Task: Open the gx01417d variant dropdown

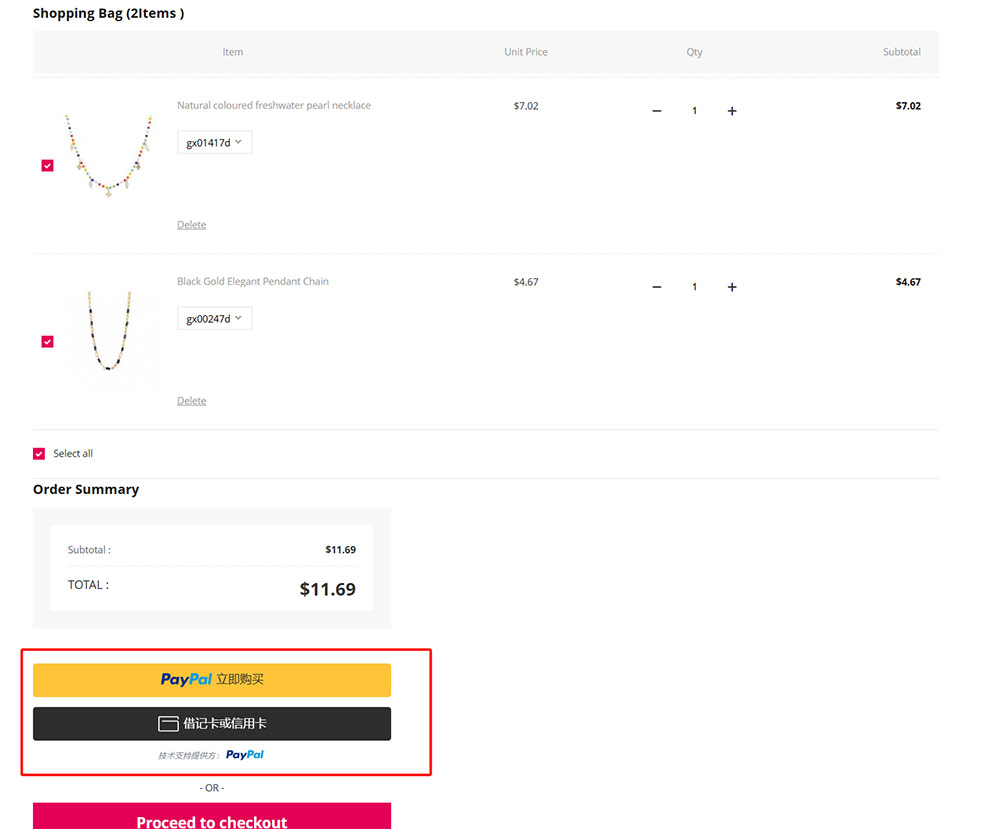Action: coord(214,142)
